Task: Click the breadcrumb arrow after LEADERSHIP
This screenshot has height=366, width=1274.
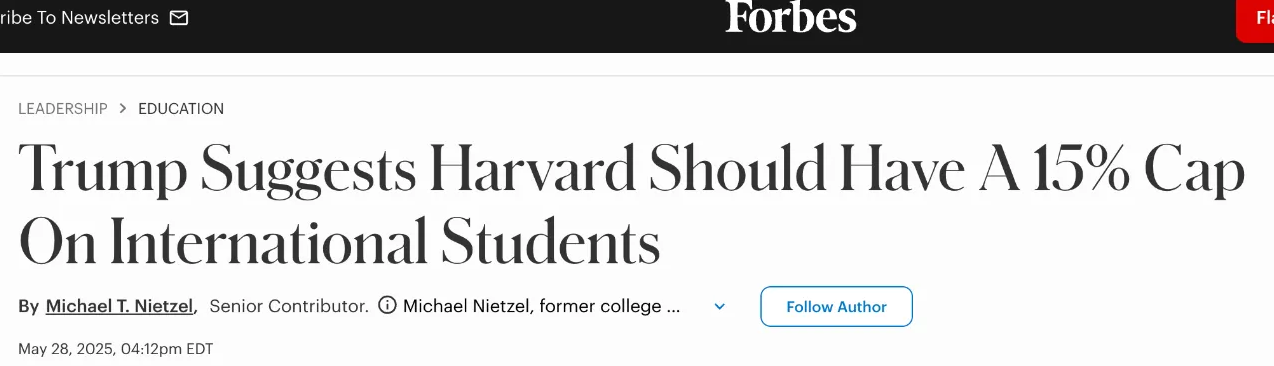Action: (123, 109)
